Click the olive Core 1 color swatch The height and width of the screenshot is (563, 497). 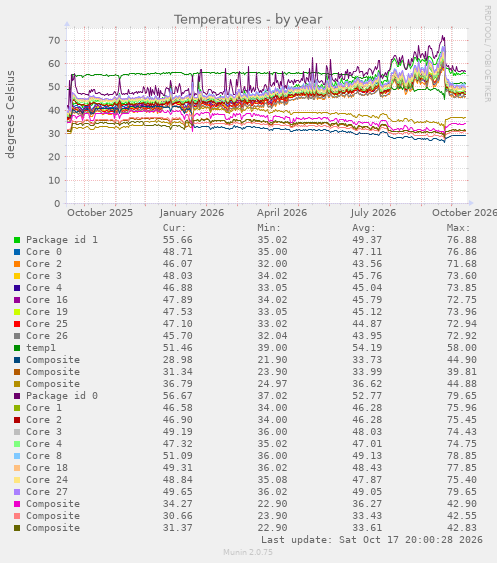pyautogui.click(x=17, y=408)
